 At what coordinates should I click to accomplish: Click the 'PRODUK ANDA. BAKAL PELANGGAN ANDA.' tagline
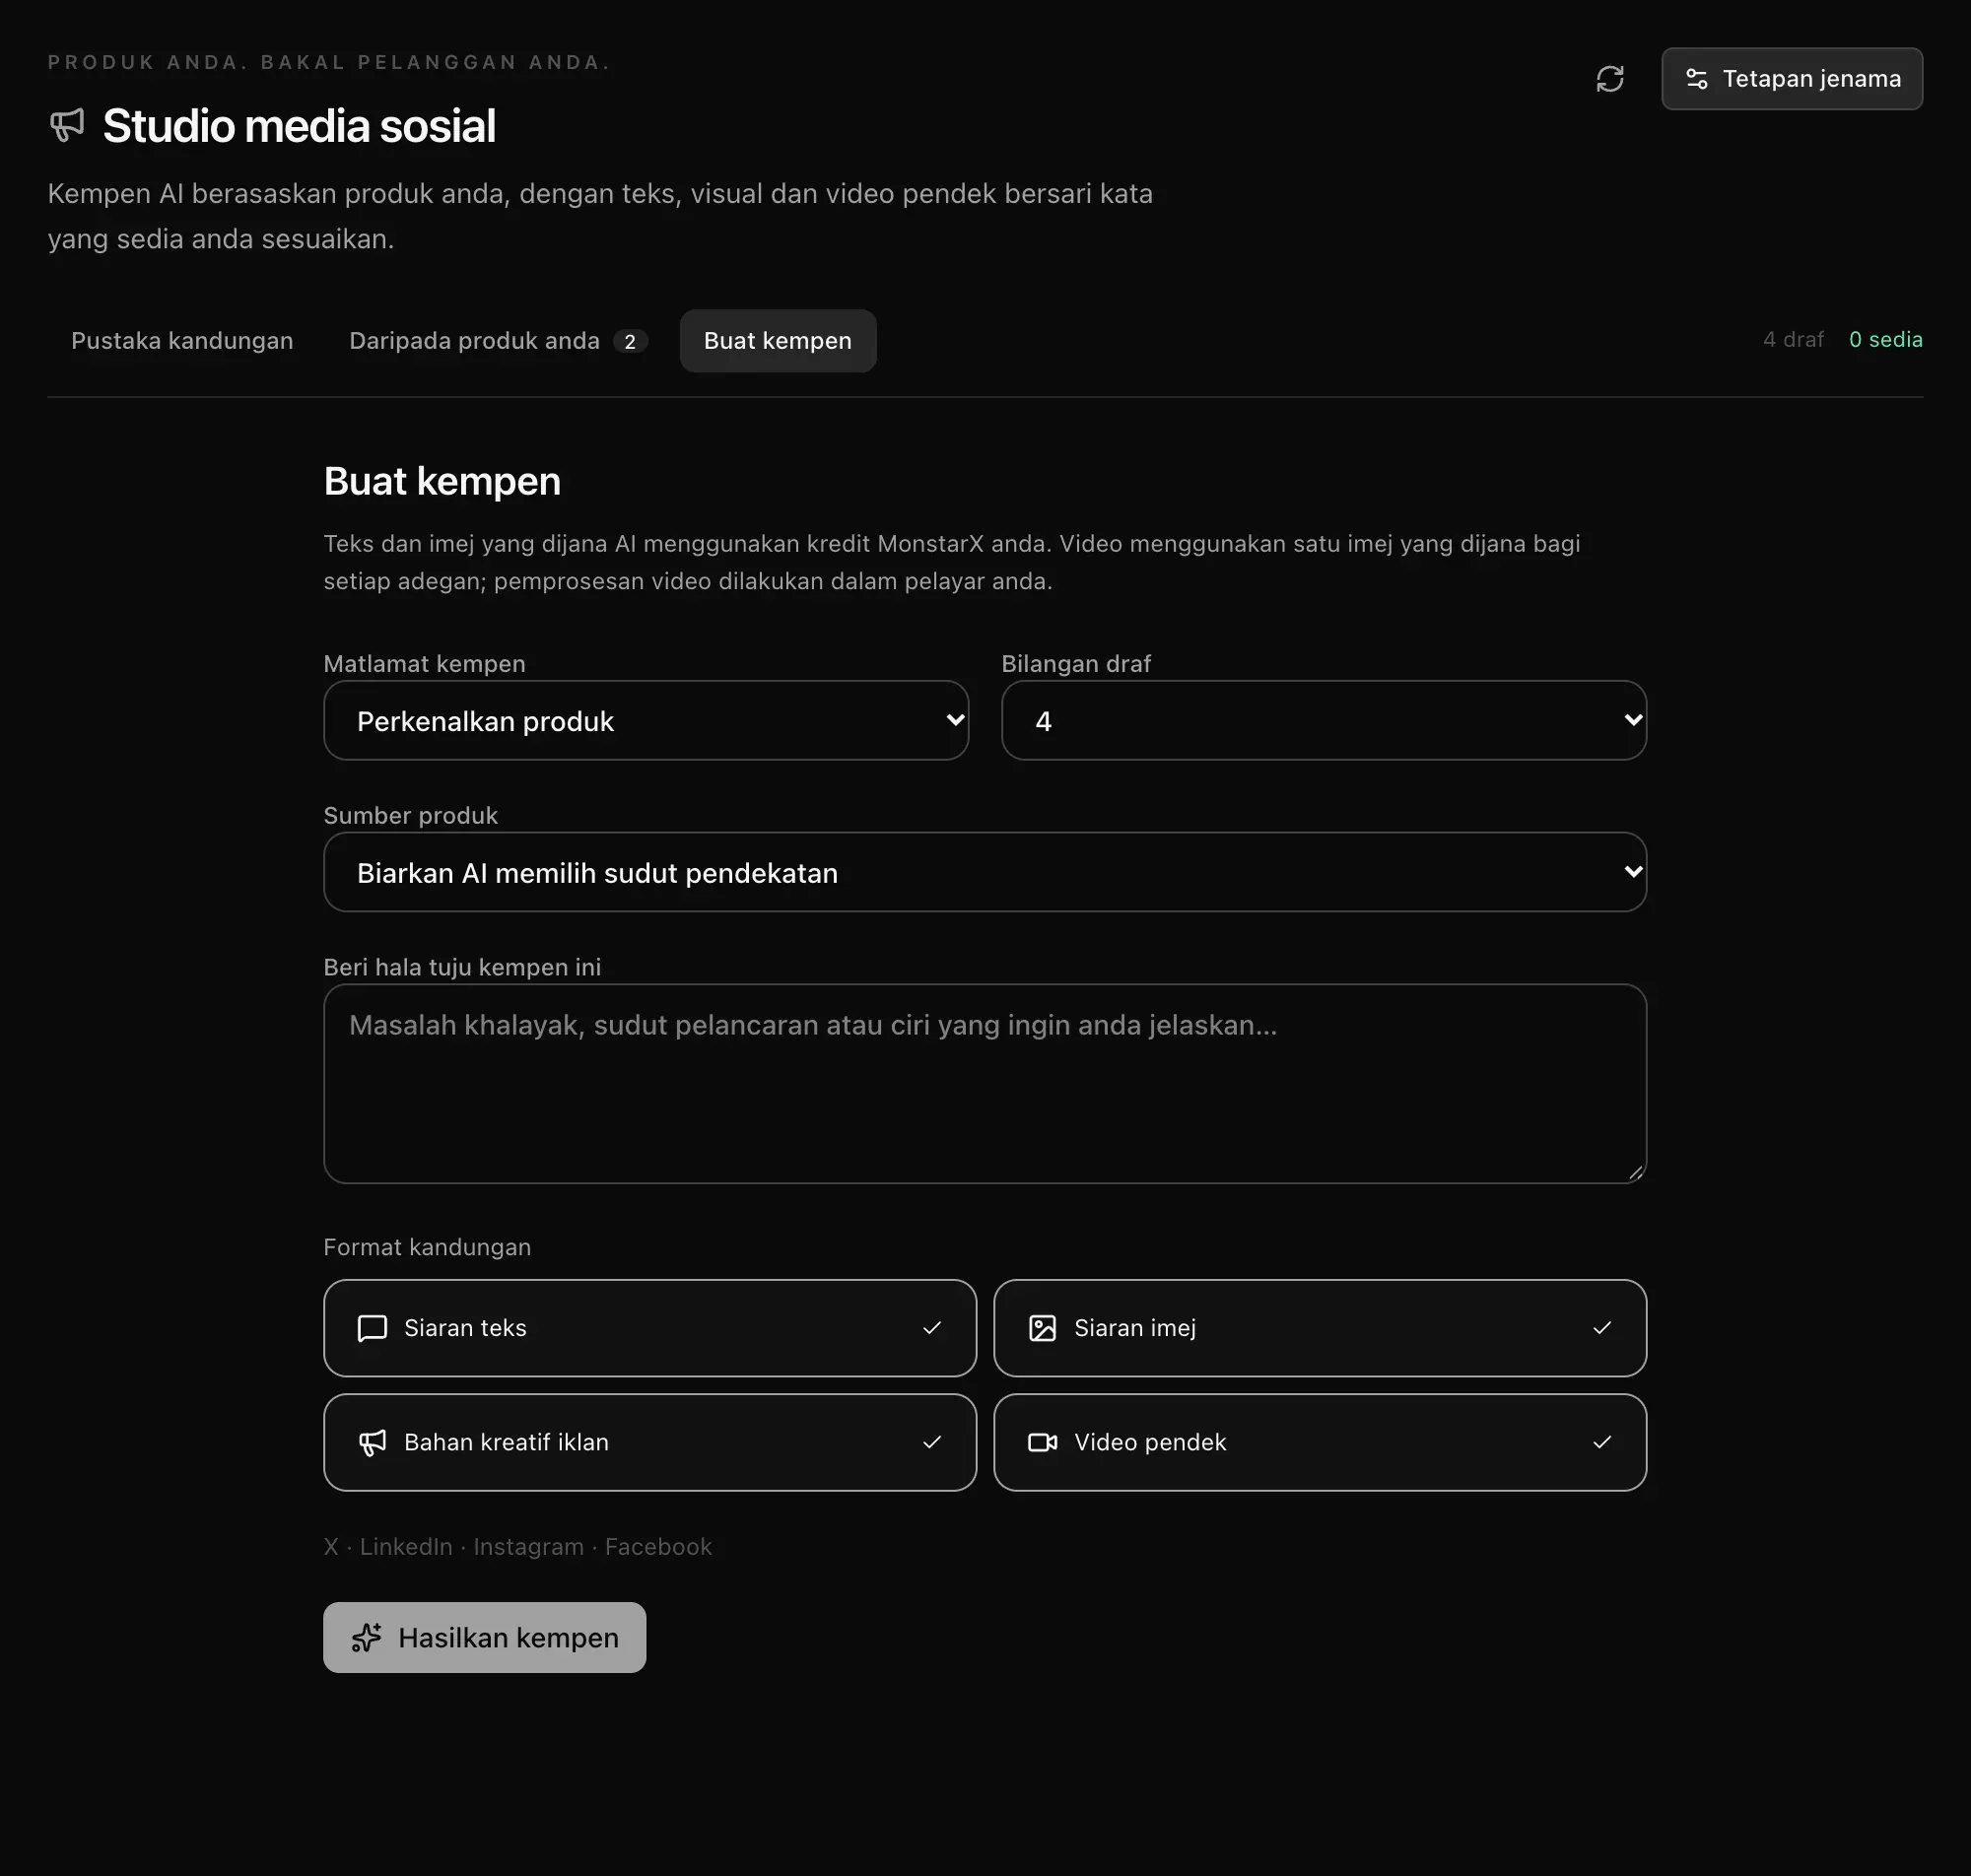(x=329, y=62)
